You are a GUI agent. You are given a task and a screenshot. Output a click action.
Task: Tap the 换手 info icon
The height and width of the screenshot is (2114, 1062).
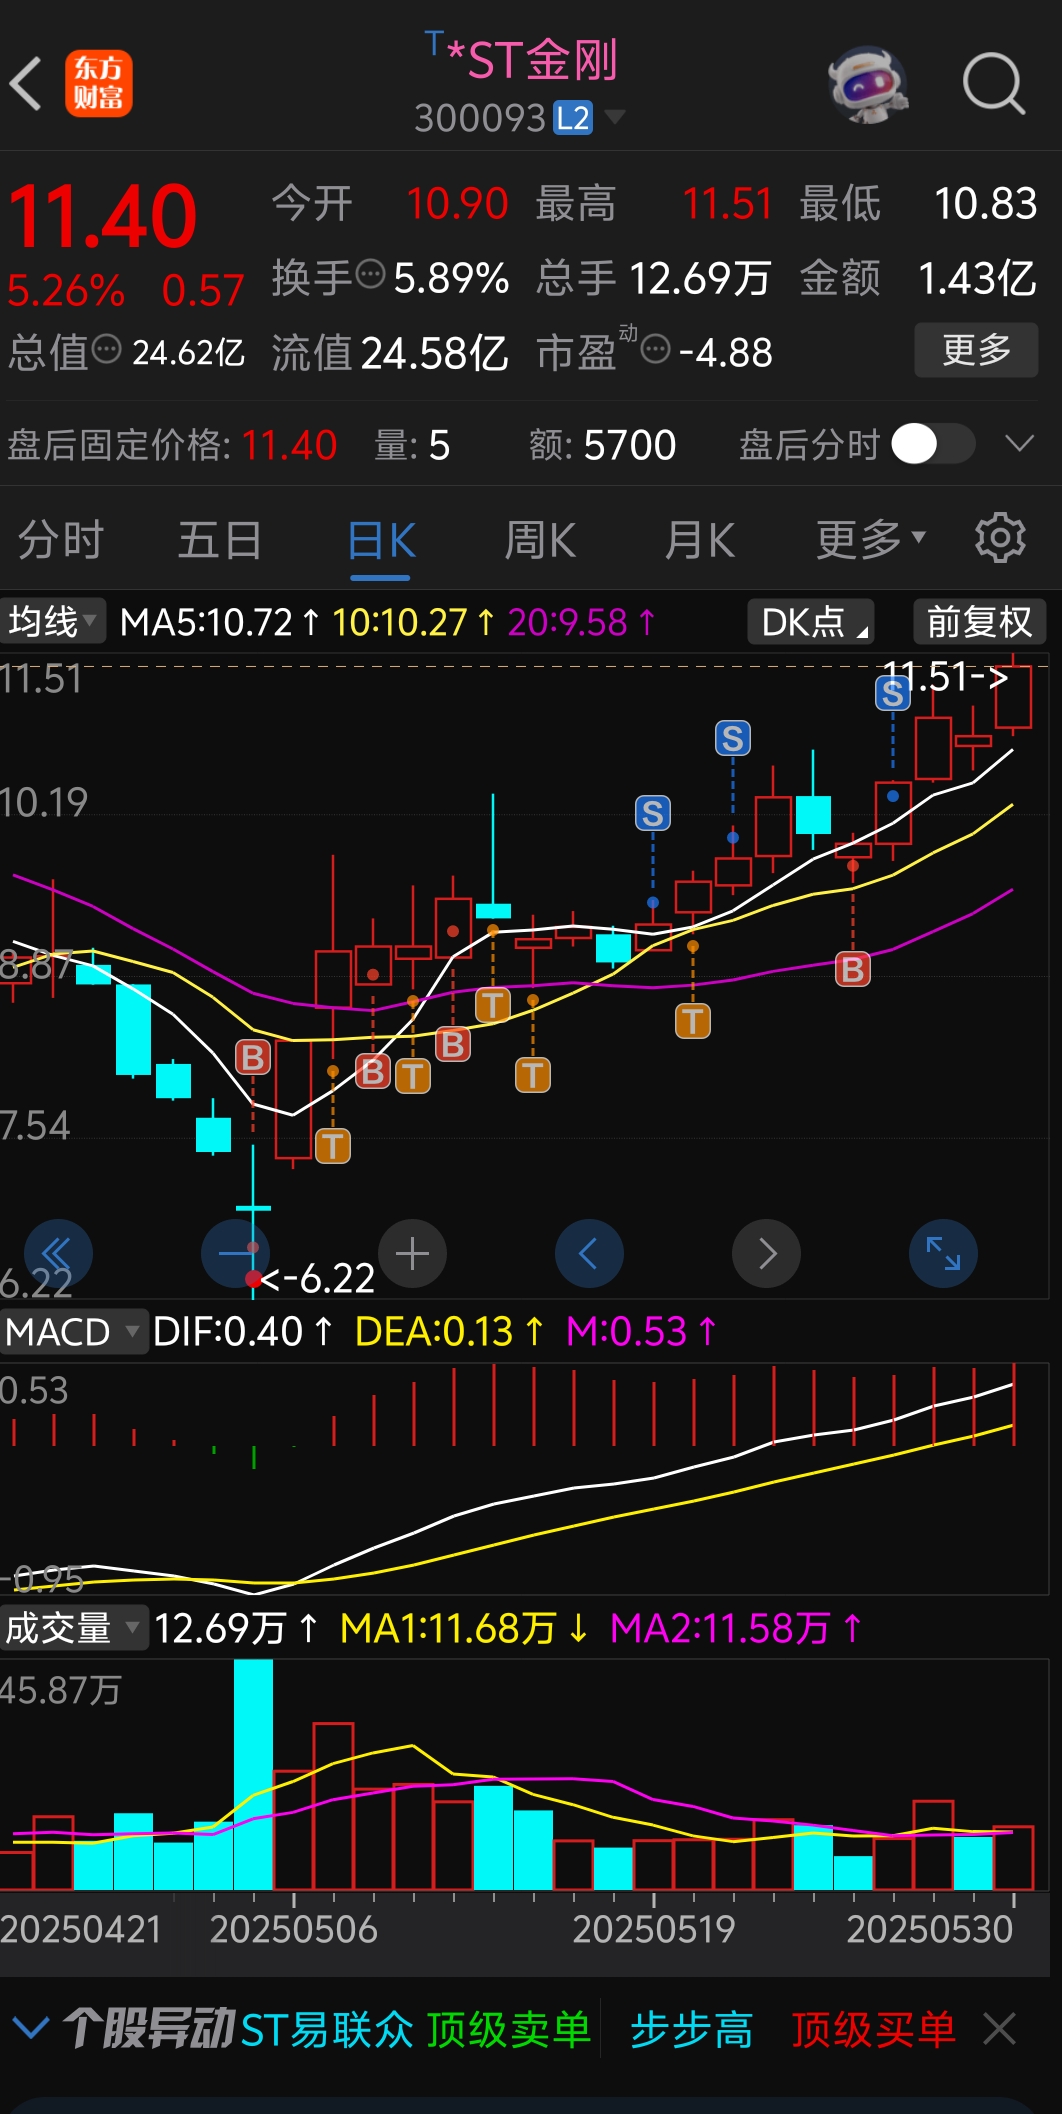tap(370, 274)
